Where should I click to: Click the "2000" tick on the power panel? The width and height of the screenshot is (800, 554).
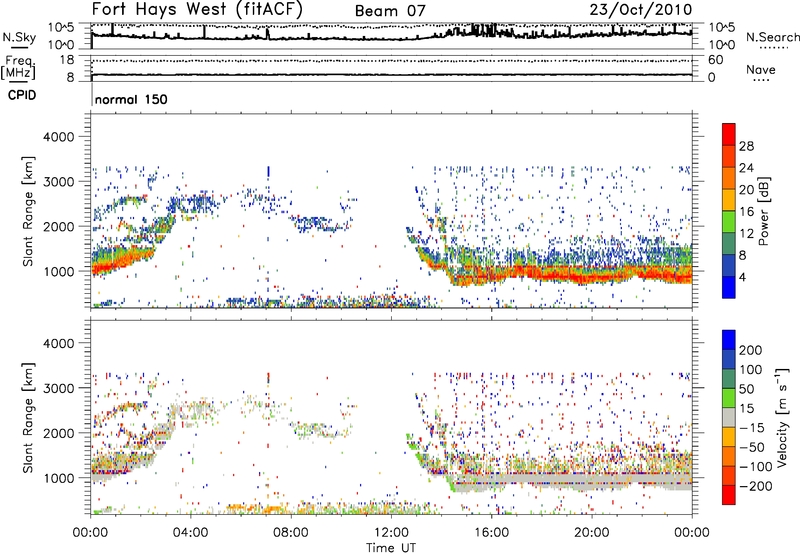(x=58, y=226)
